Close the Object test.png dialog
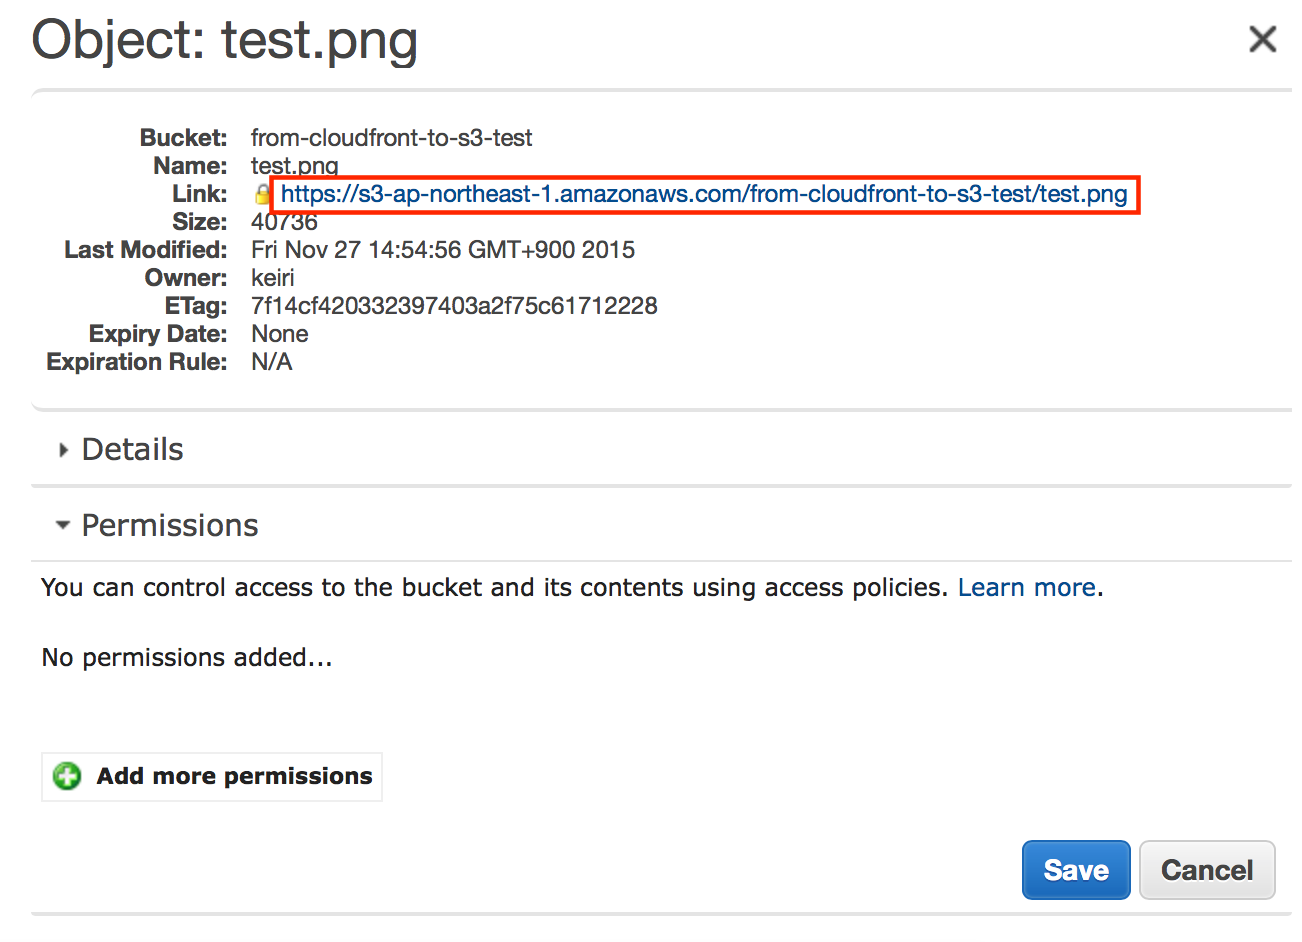The image size is (1302, 942). click(1262, 39)
